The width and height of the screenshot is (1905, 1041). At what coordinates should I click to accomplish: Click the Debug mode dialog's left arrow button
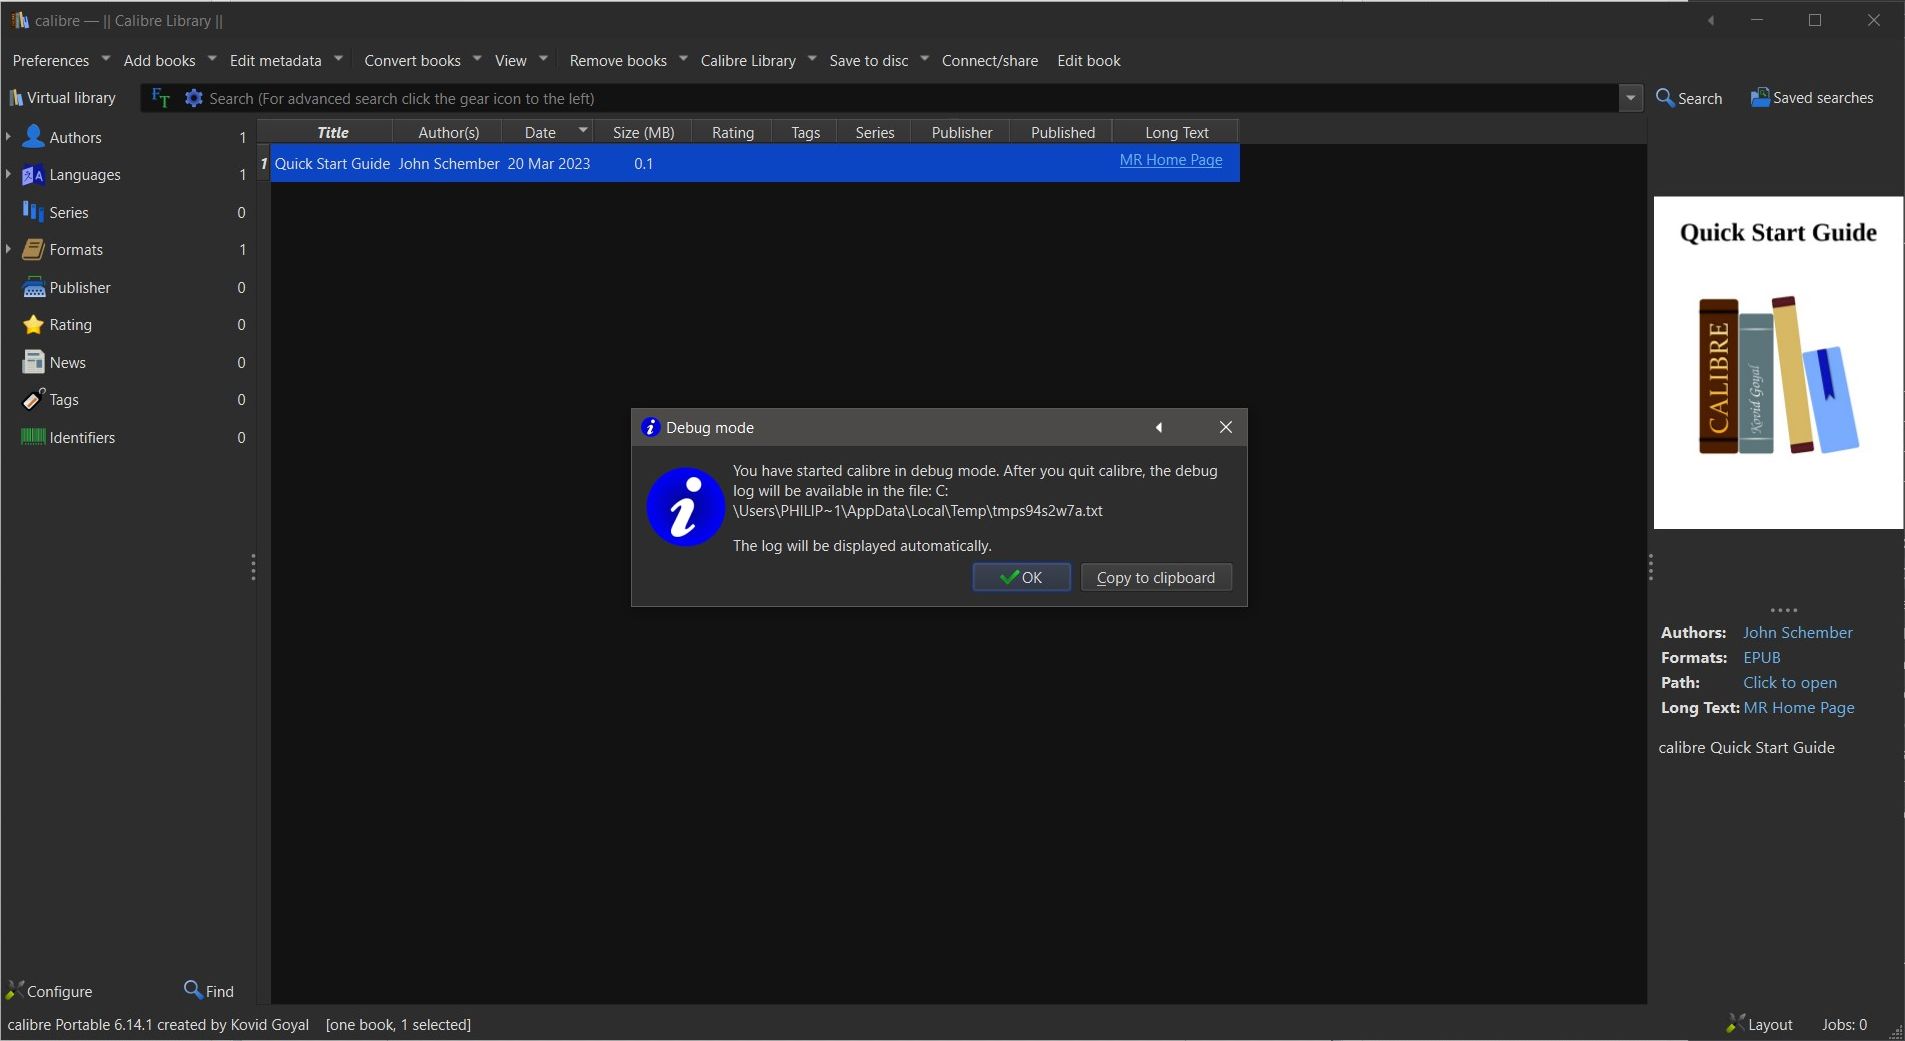click(x=1159, y=427)
